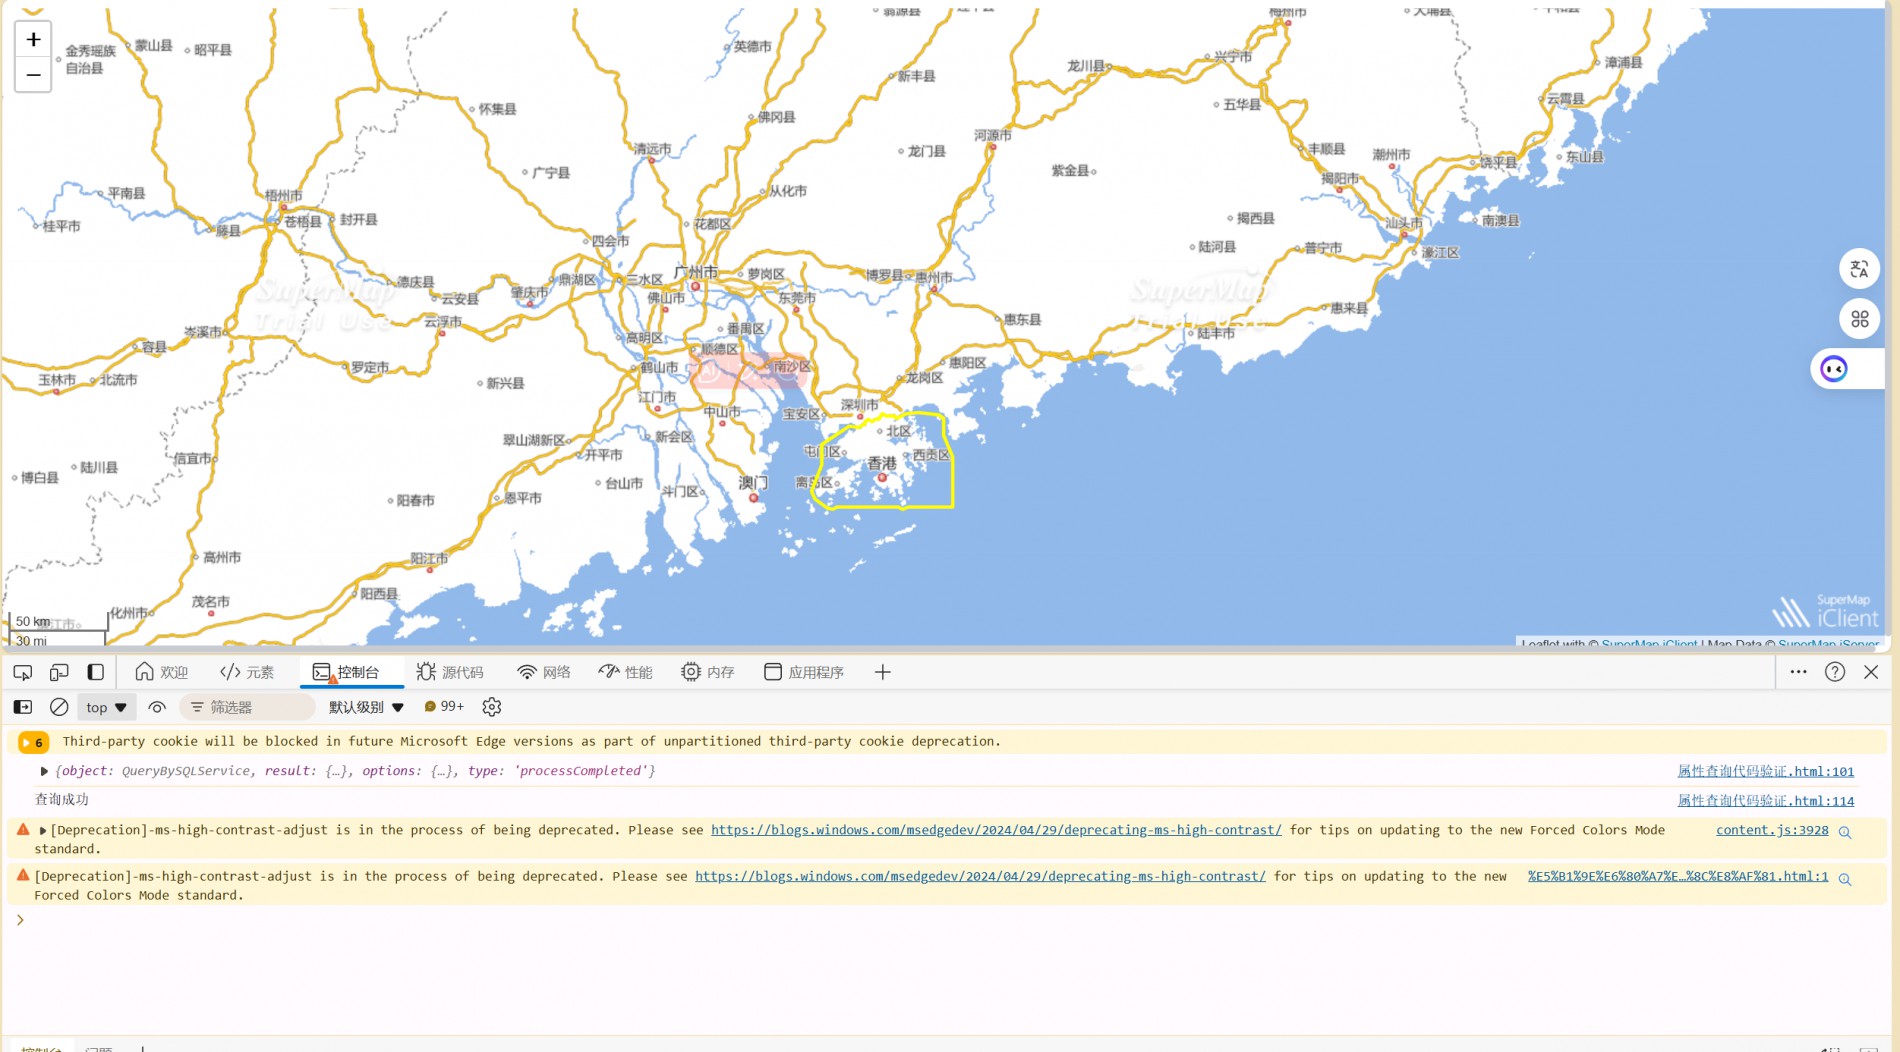Open the 应用程序 application tab
Screen dimensions: 1900x1052
click(804, 672)
